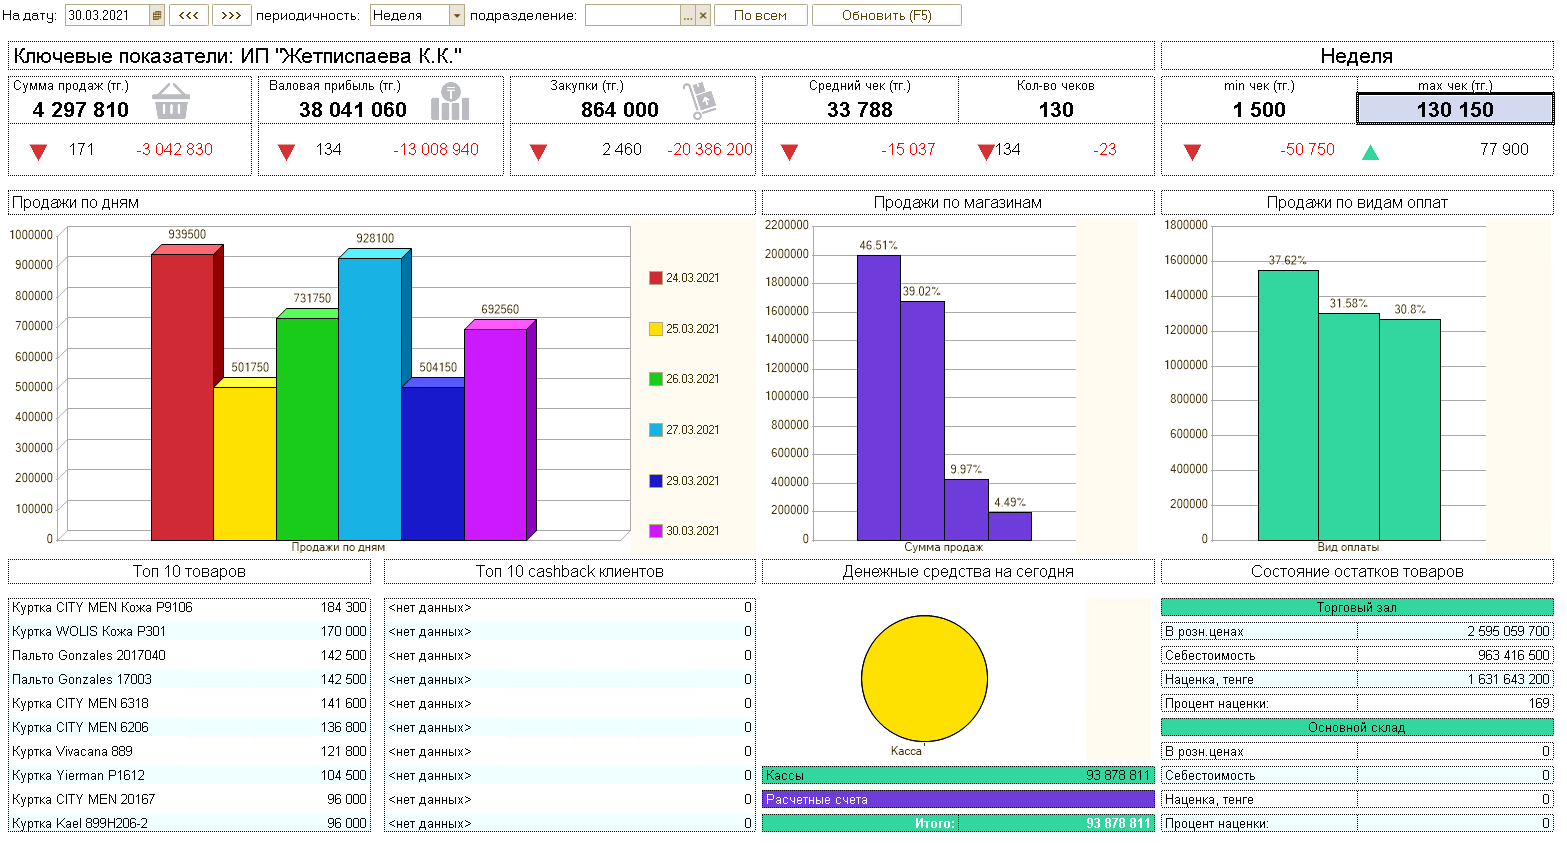Viewport: 1567px width, 843px height.
Task: Click the Обновить (F5) button
Action: [x=886, y=15]
